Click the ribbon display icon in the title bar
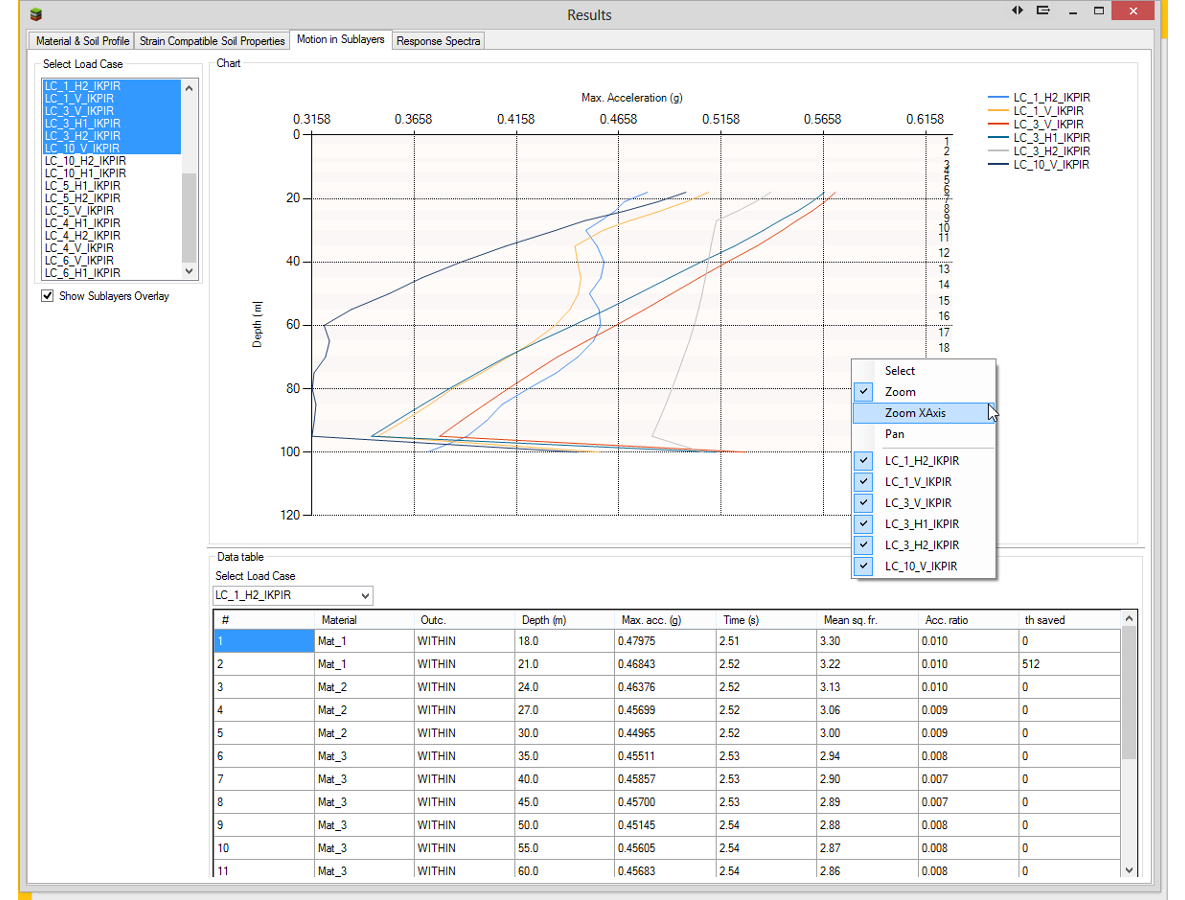This screenshot has width=1185, height=900. 1043,11
